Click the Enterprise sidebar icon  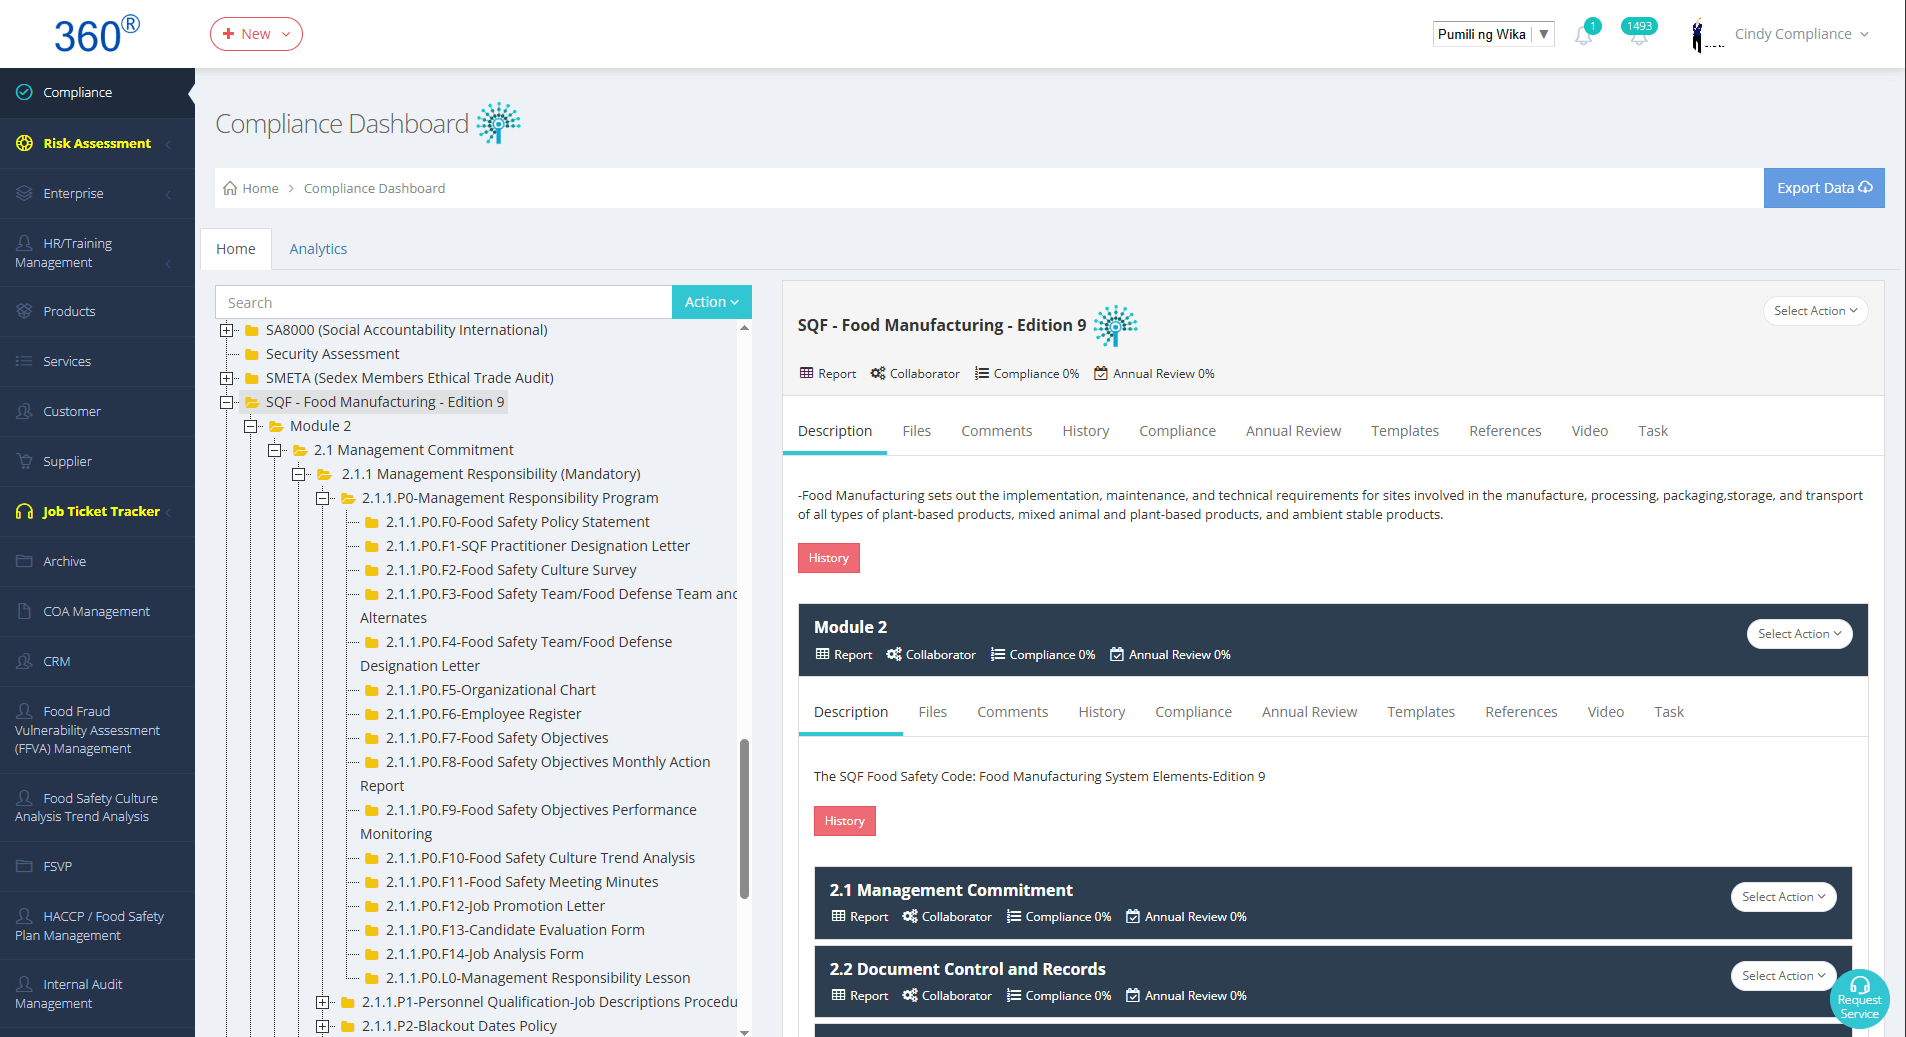point(24,193)
